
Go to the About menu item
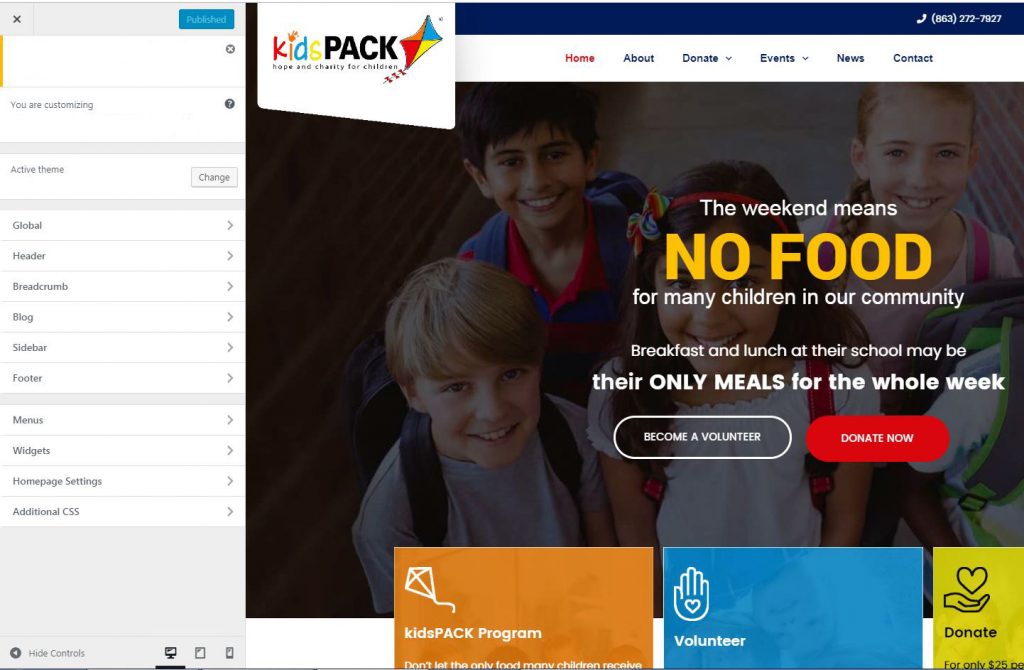point(638,58)
